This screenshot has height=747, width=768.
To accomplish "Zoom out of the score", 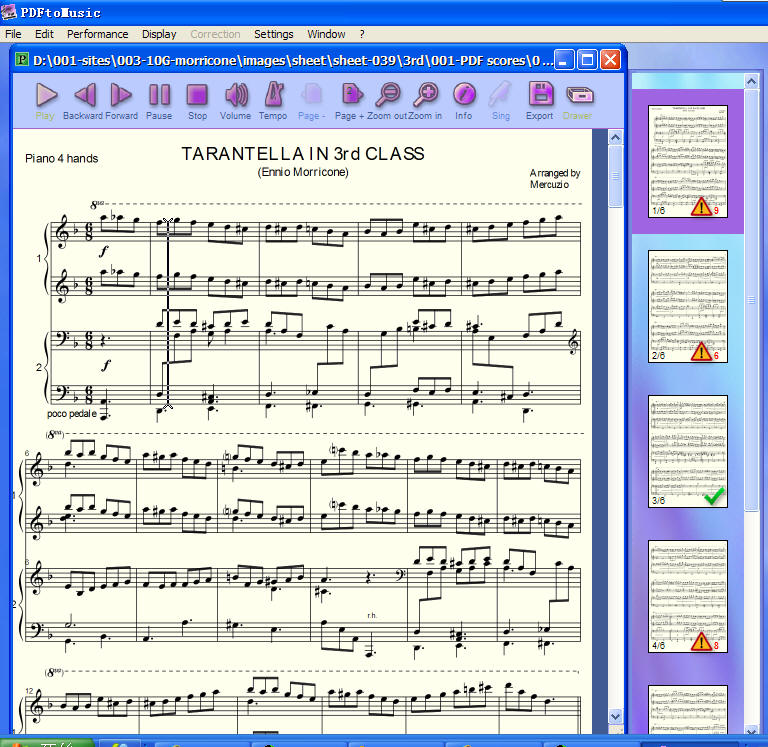I will point(387,101).
